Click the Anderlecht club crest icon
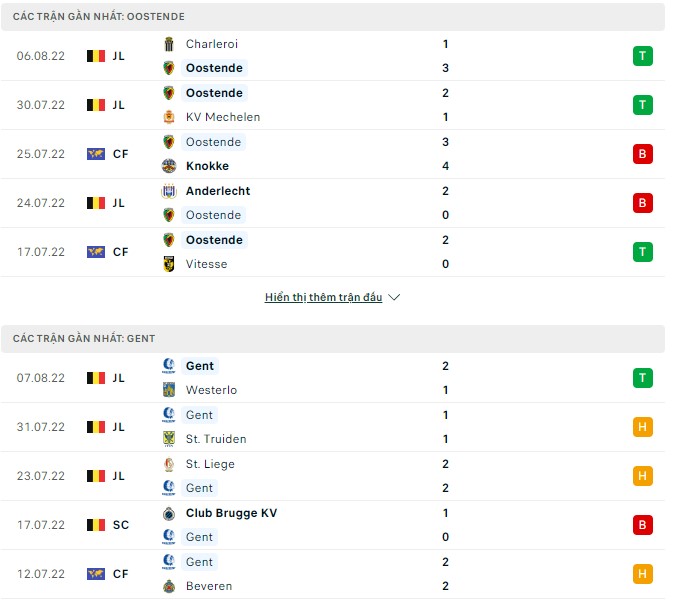This screenshot has width=676, height=603. click(168, 191)
